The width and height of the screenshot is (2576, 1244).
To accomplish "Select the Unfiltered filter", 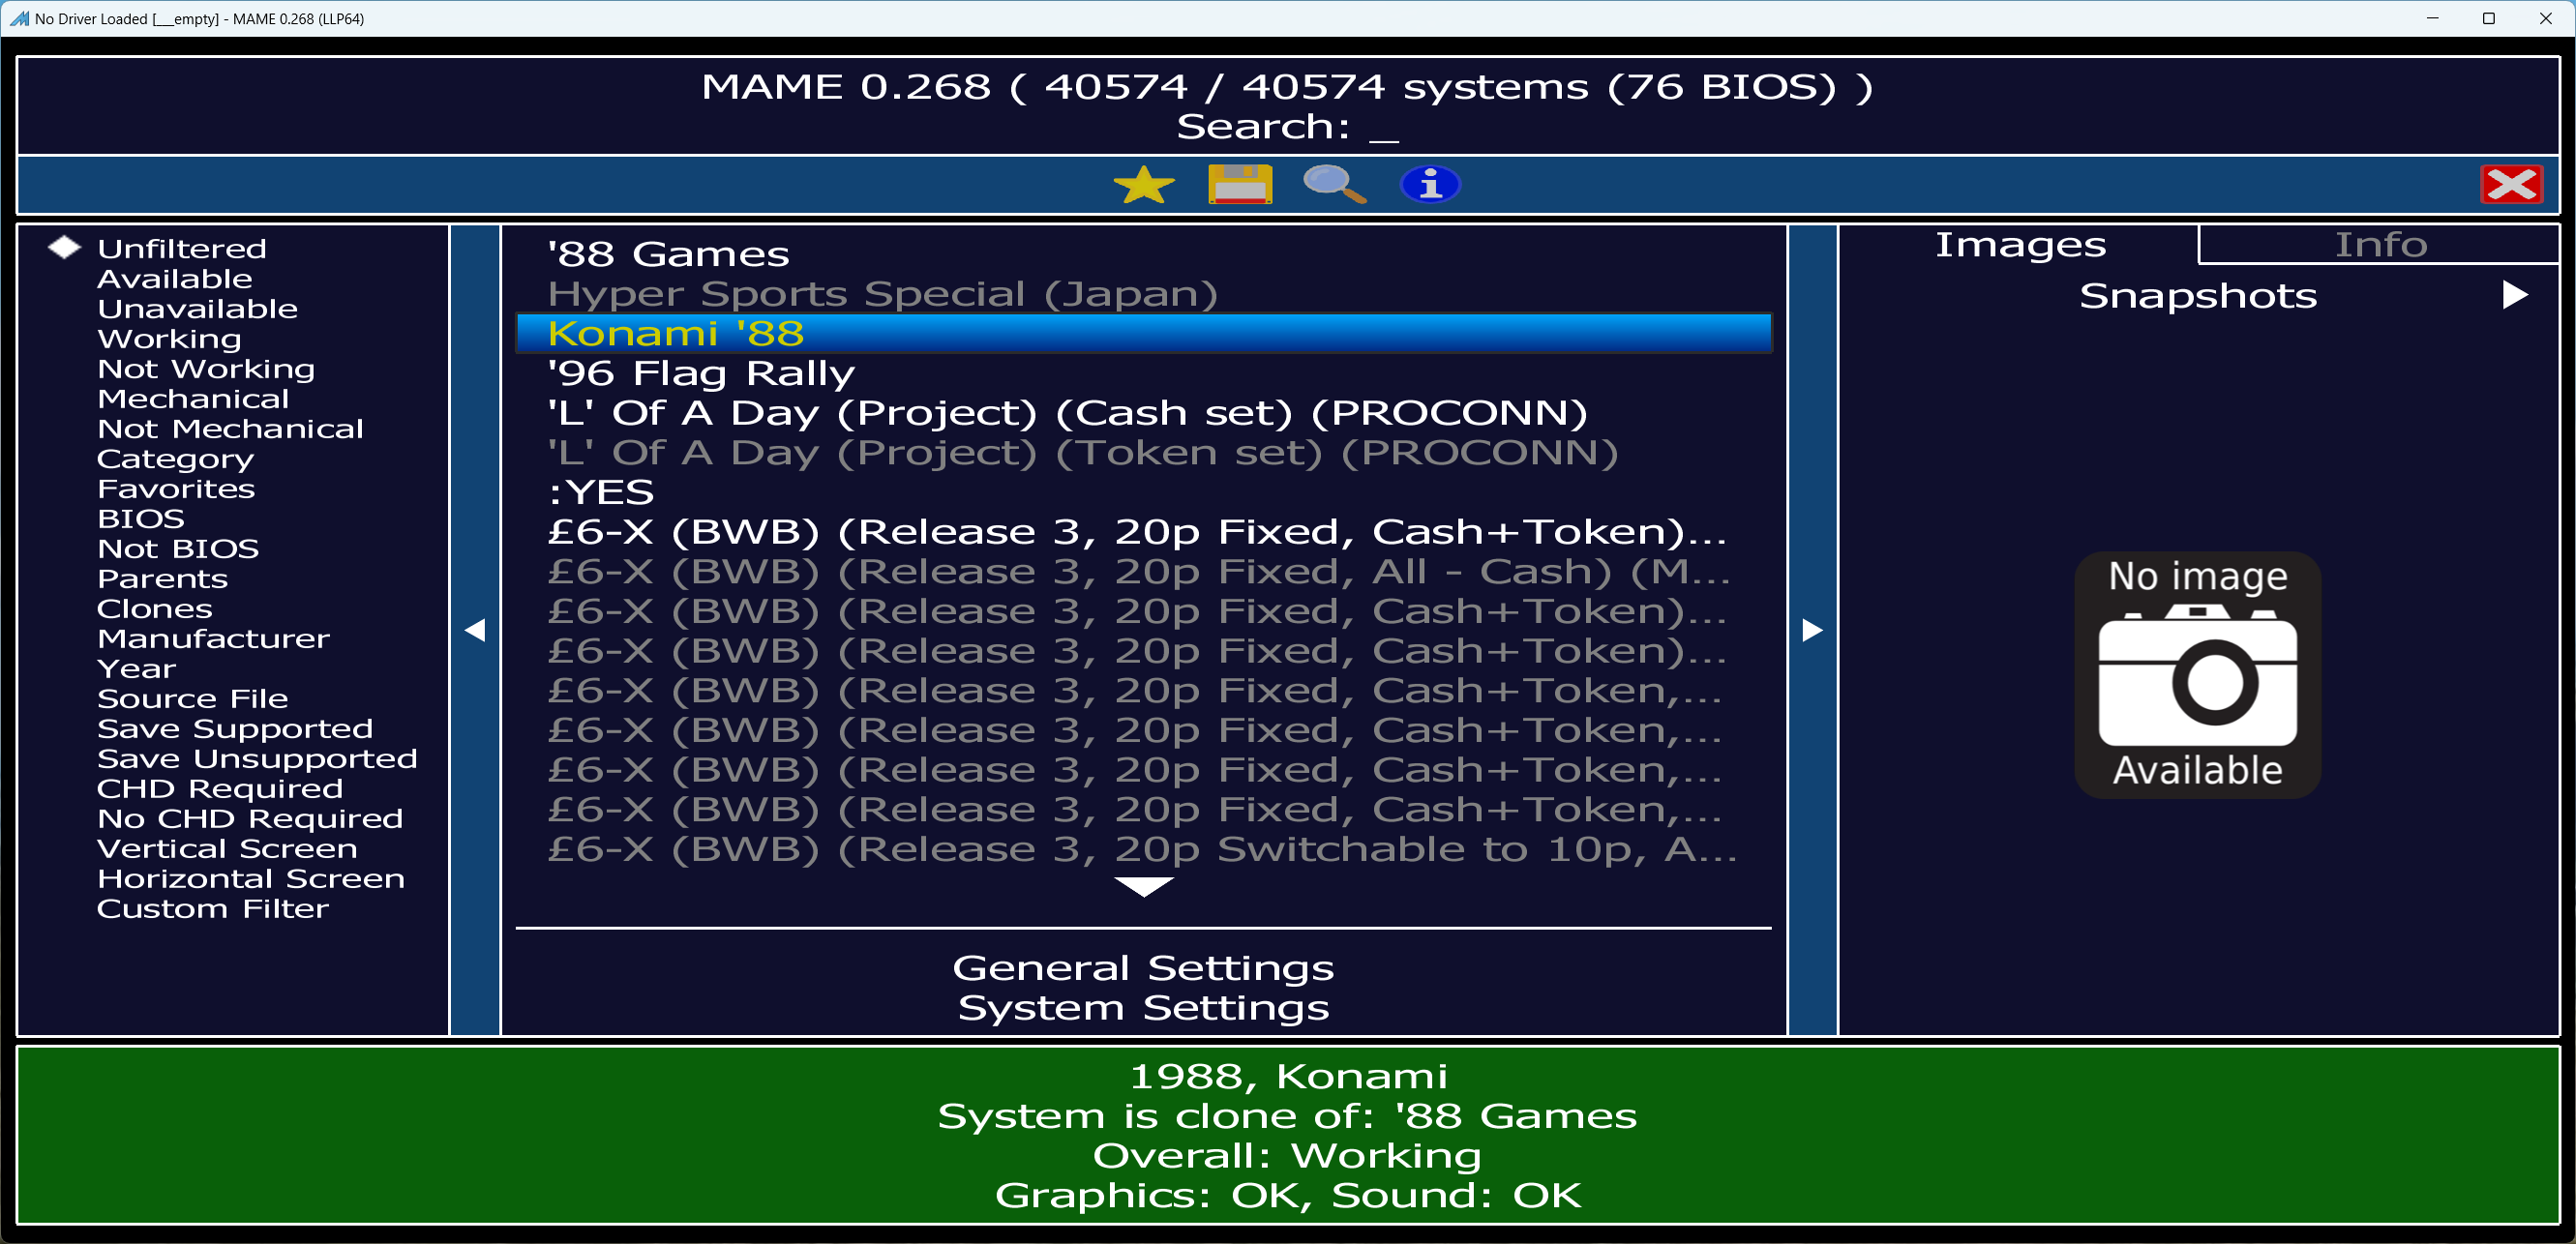I will tap(182, 249).
